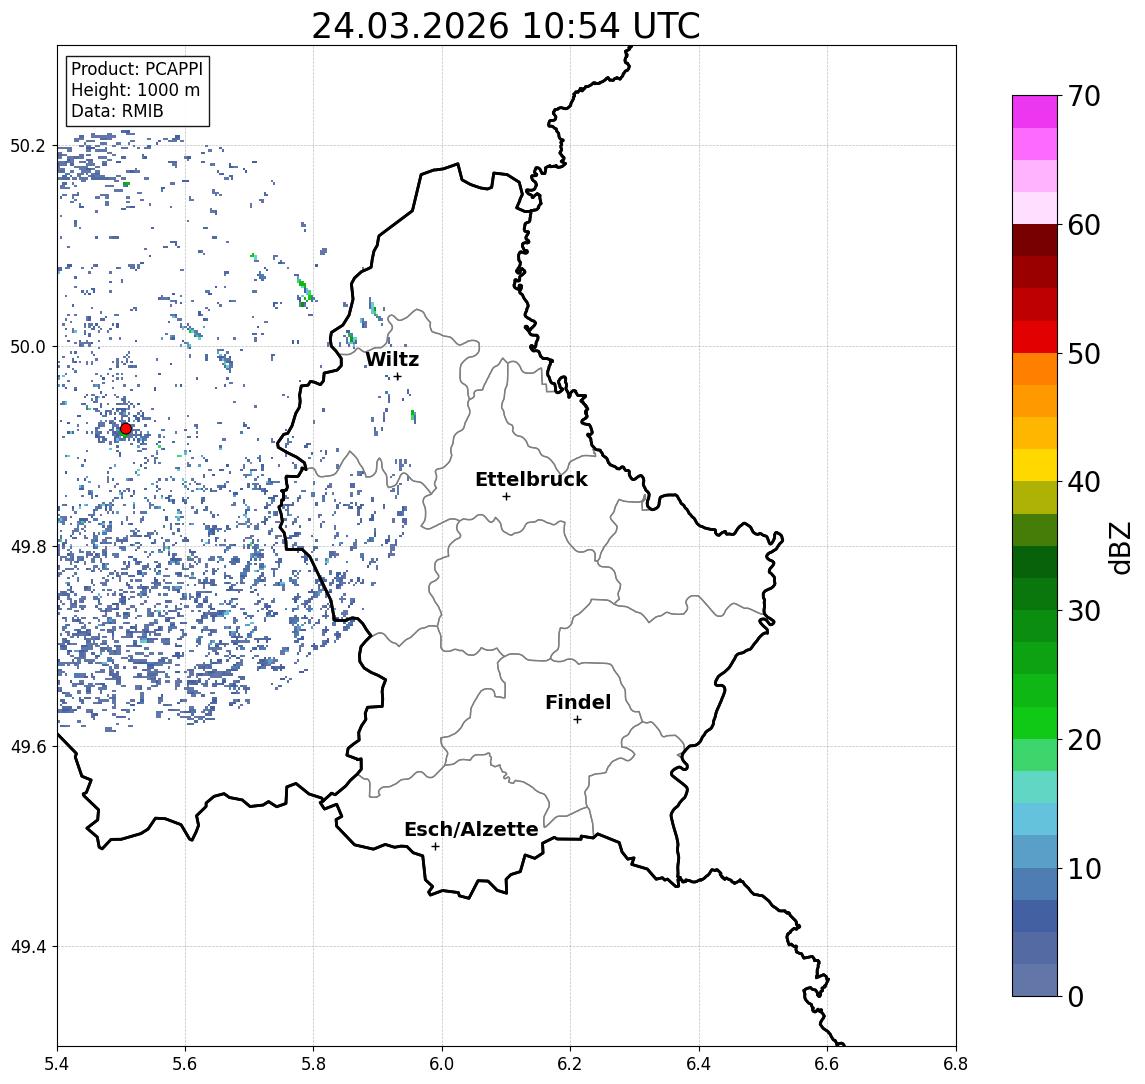Image resolution: width=1145 pixels, height=1084 pixels.
Task: Click the magenta top colorbar segment
Action: point(1035,112)
